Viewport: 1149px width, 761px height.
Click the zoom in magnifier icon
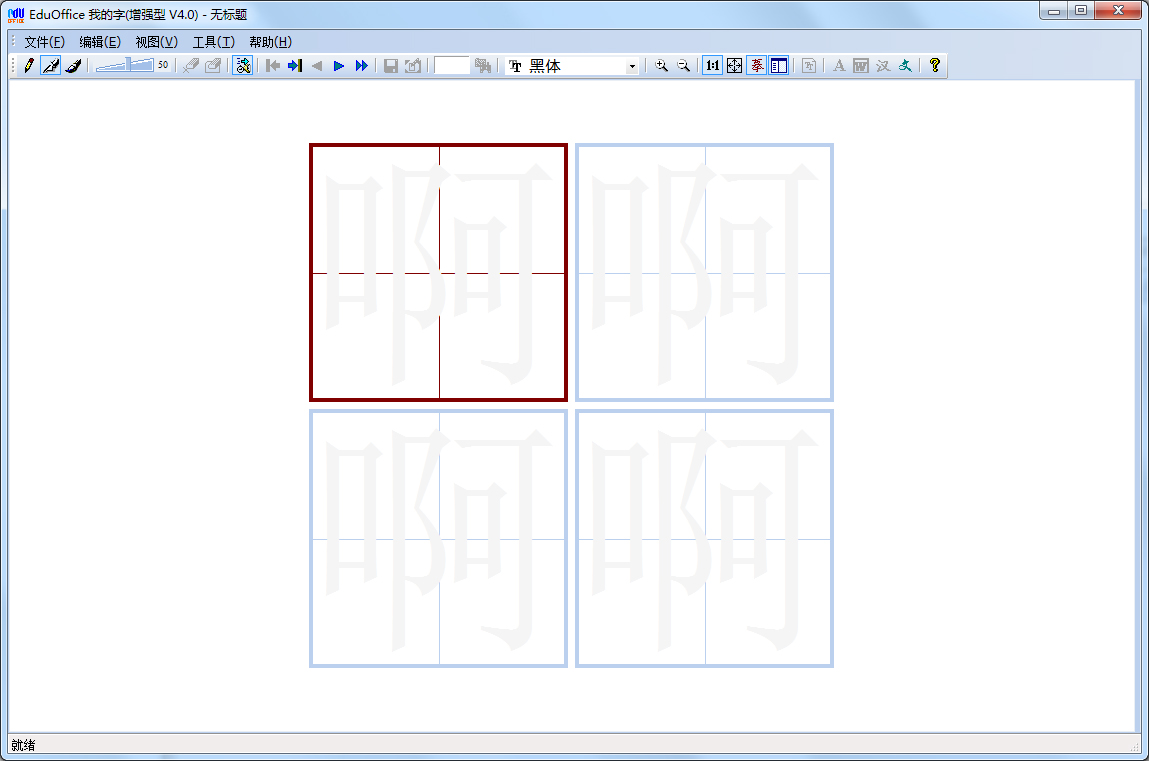point(661,65)
